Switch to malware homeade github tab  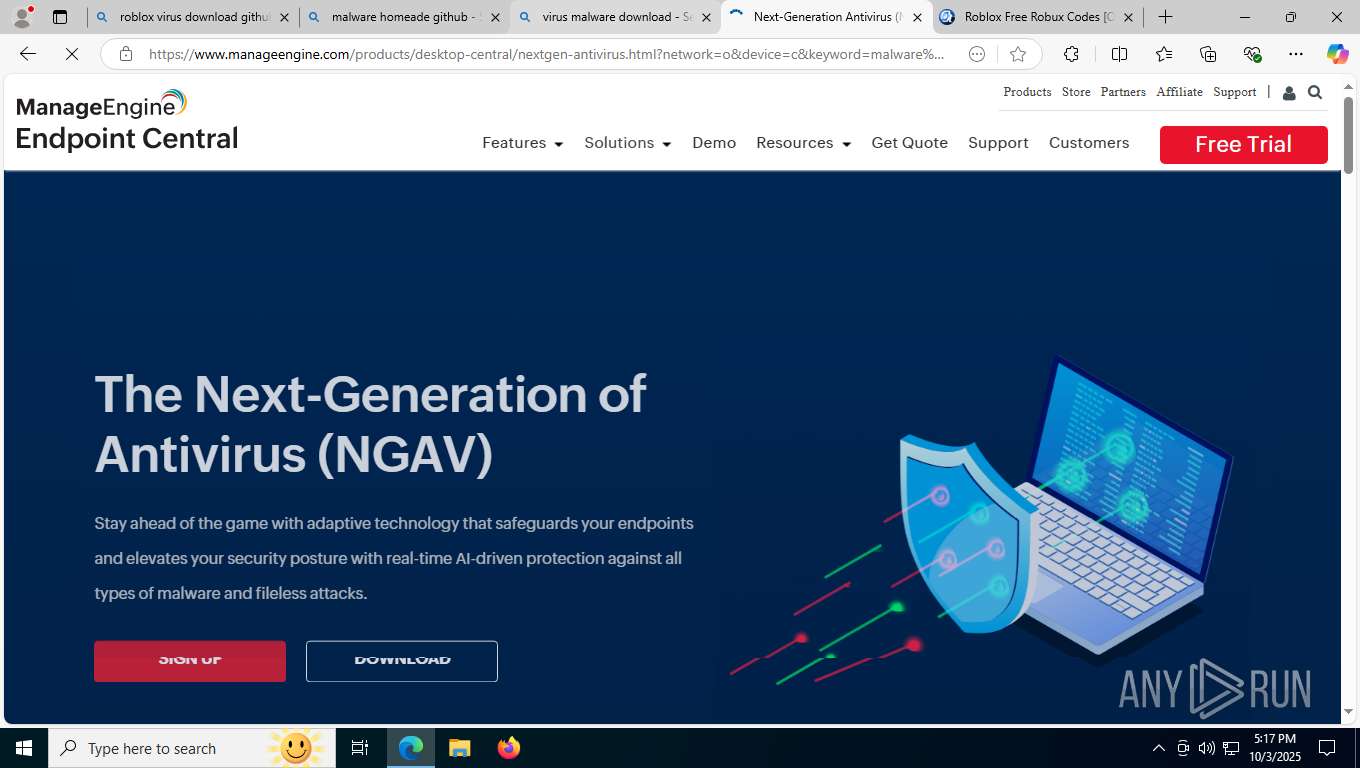tap(404, 17)
